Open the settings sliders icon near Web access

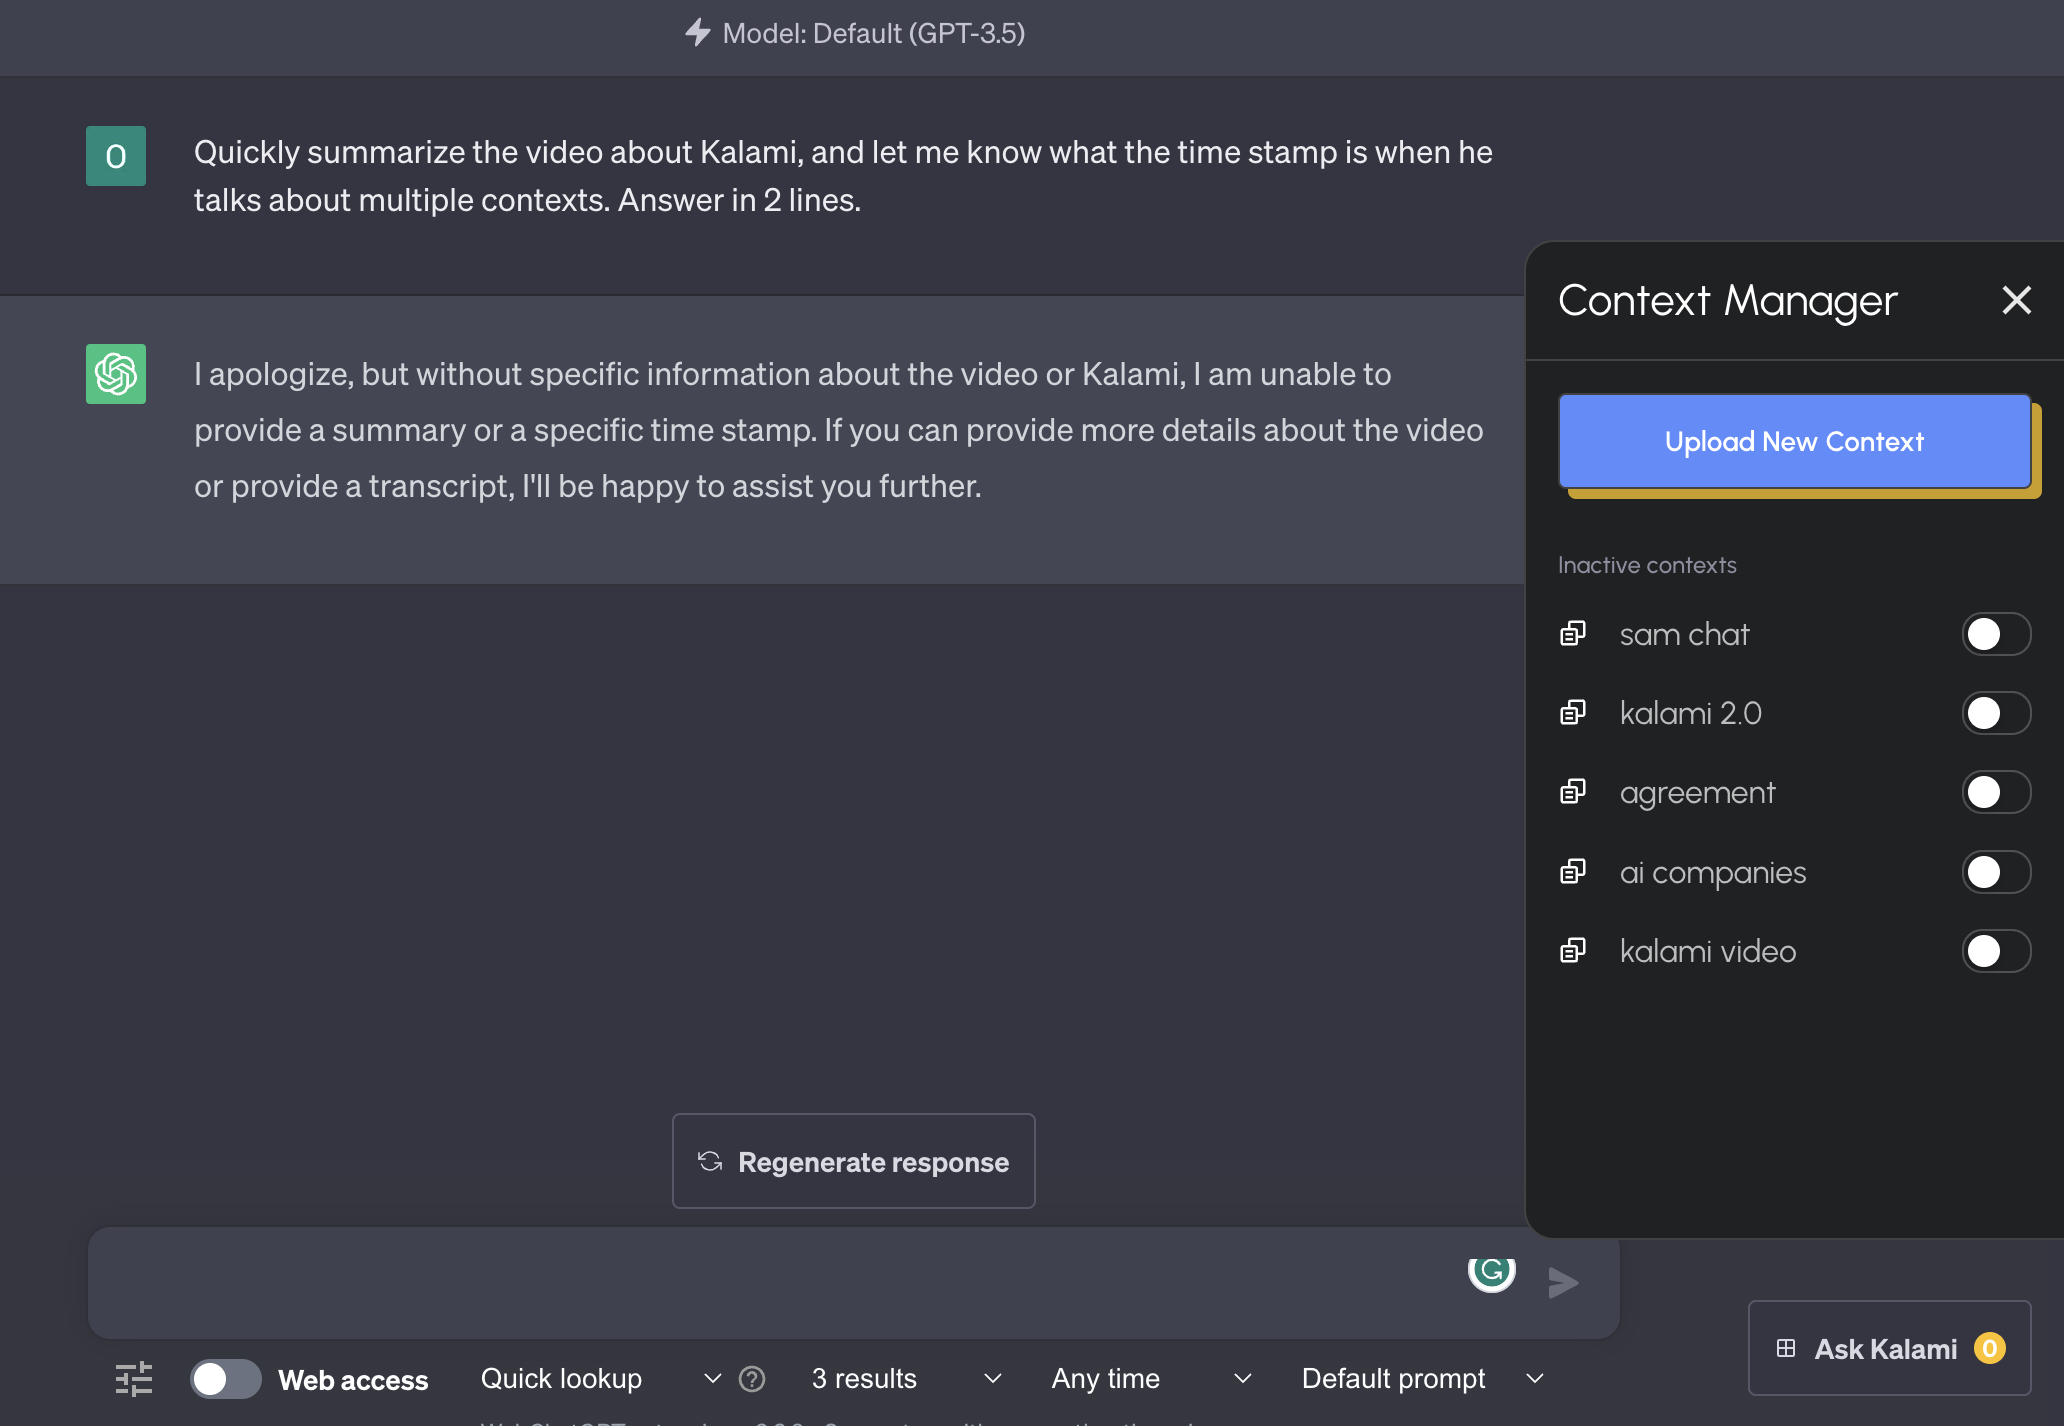click(x=134, y=1379)
